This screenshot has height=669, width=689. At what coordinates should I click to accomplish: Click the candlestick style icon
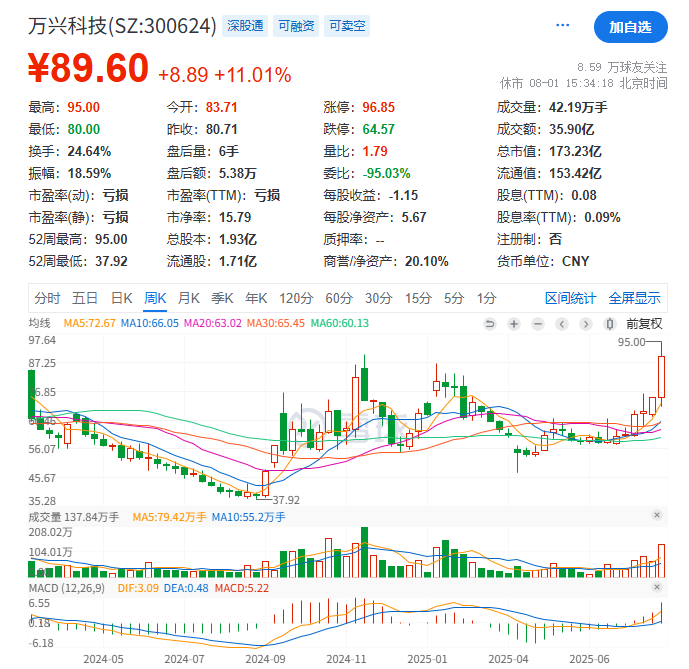(609, 324)
